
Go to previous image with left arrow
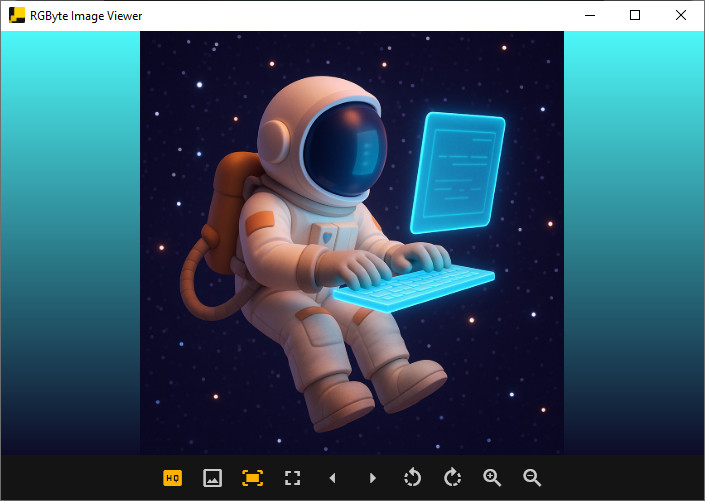coord(332,478)
